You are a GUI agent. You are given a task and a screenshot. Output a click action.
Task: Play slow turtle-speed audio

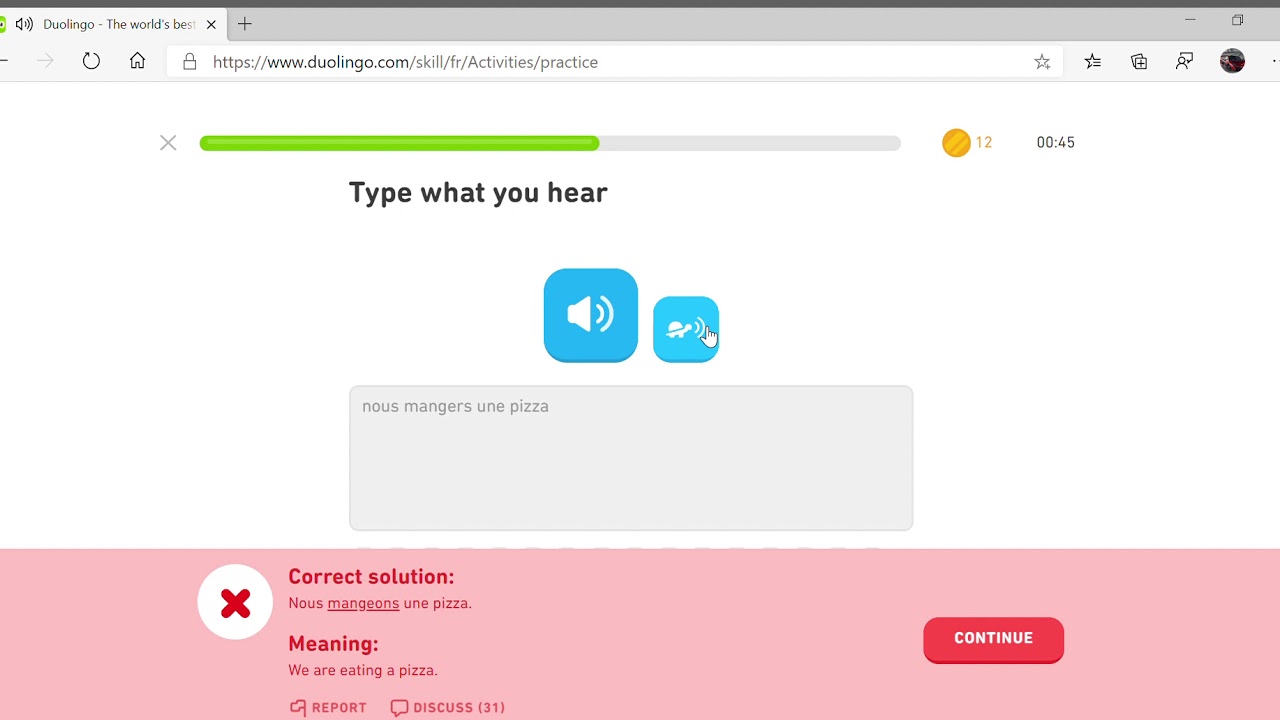pos(685,329)
